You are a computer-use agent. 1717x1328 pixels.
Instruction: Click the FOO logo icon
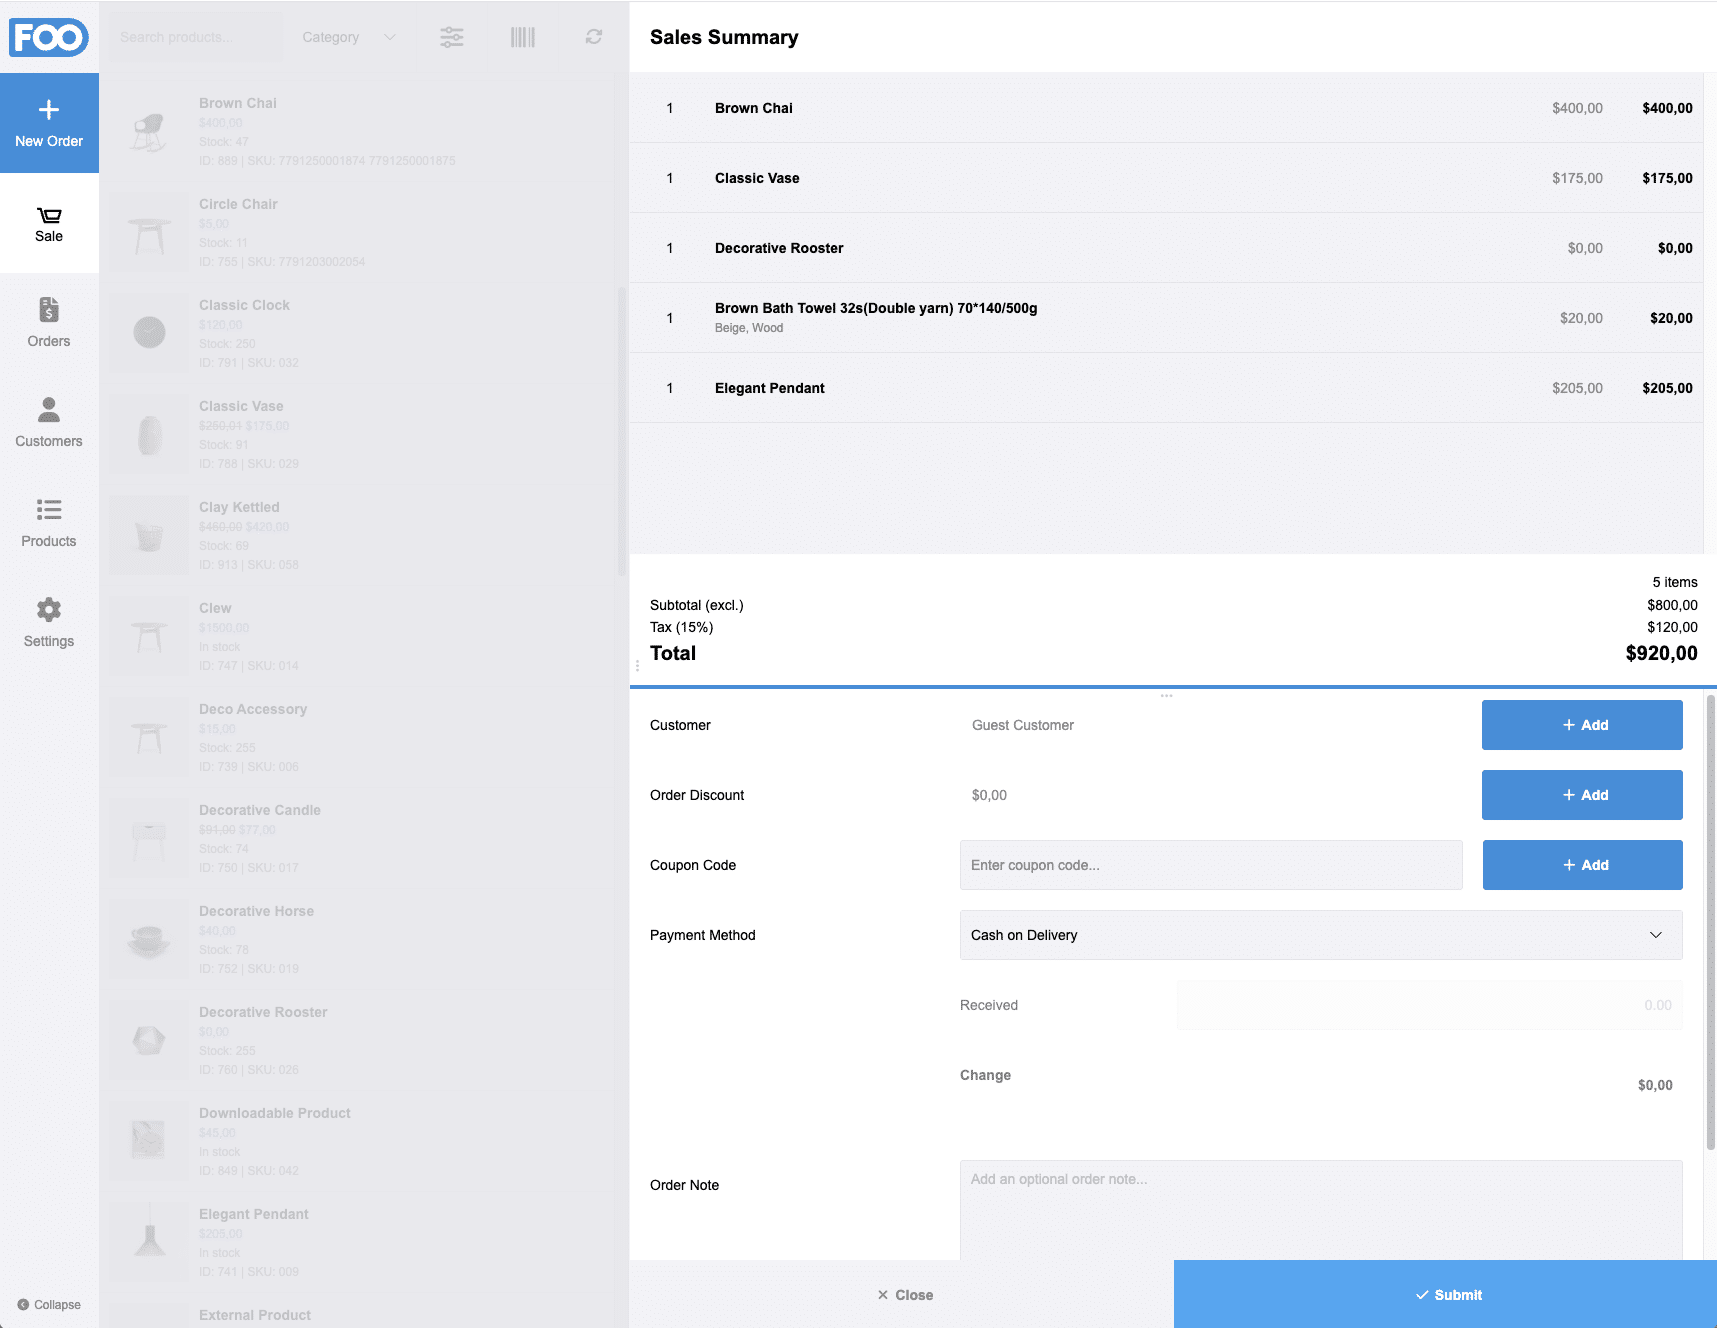coord(49,37)
